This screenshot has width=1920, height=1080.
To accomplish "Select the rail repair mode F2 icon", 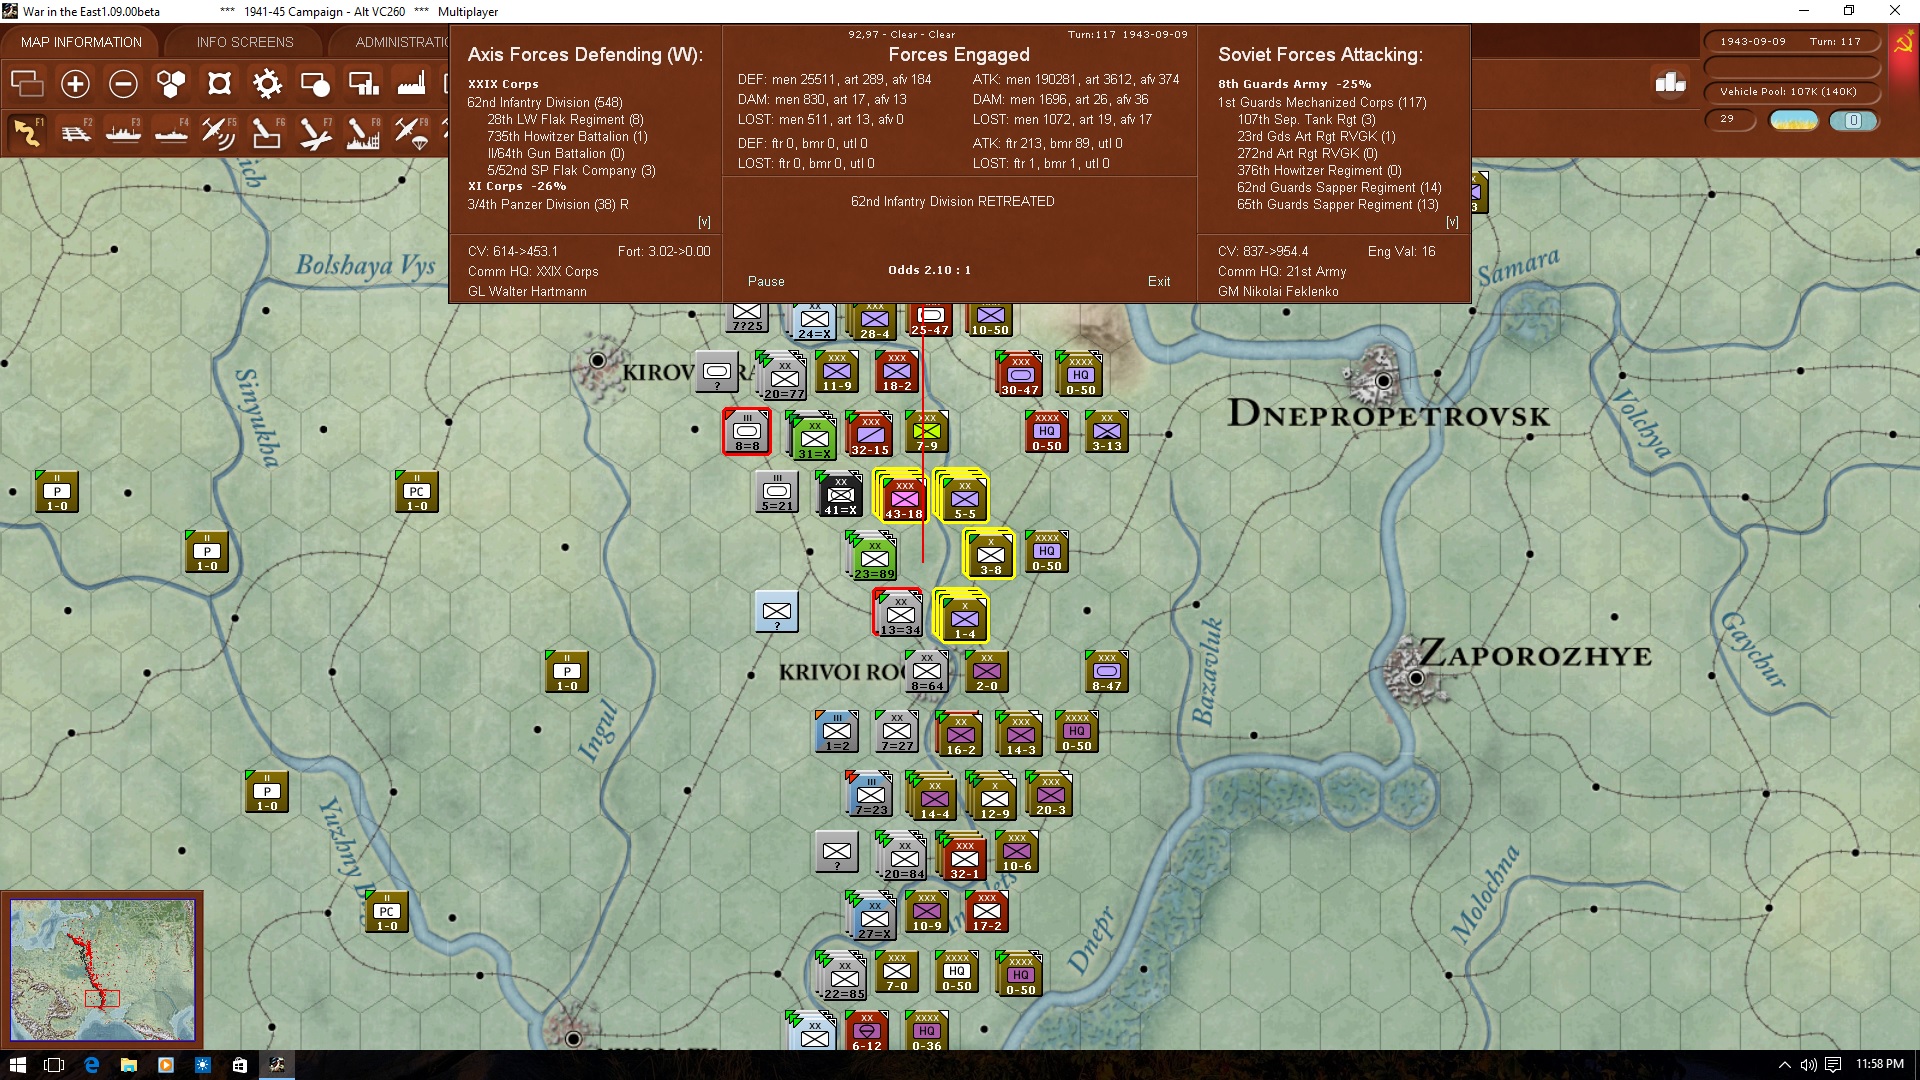I will point(75,132).
